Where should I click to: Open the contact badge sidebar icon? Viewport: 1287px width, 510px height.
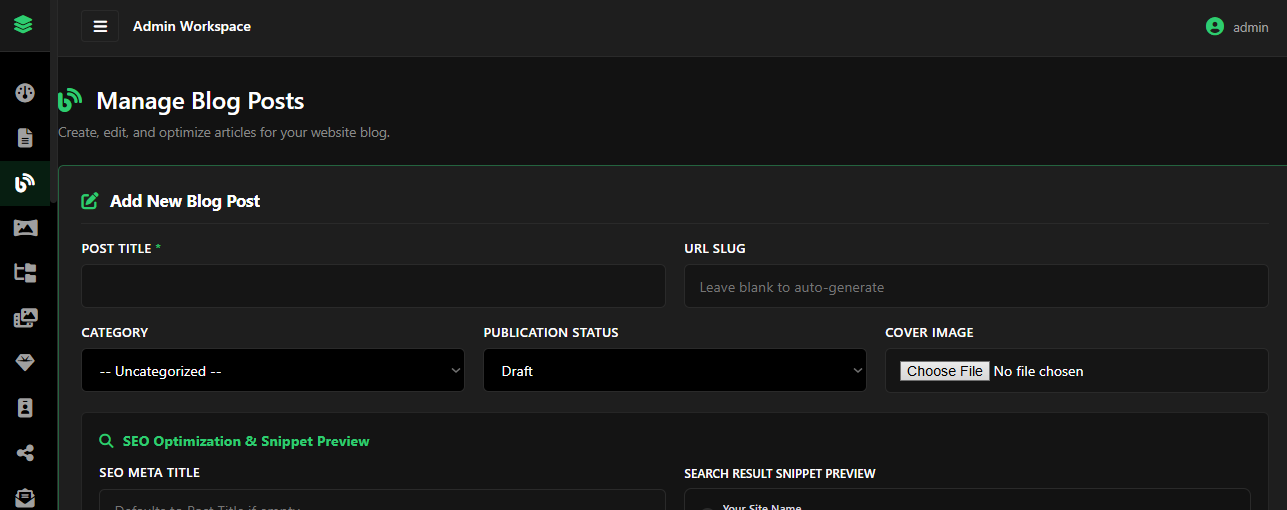(25, 408)
